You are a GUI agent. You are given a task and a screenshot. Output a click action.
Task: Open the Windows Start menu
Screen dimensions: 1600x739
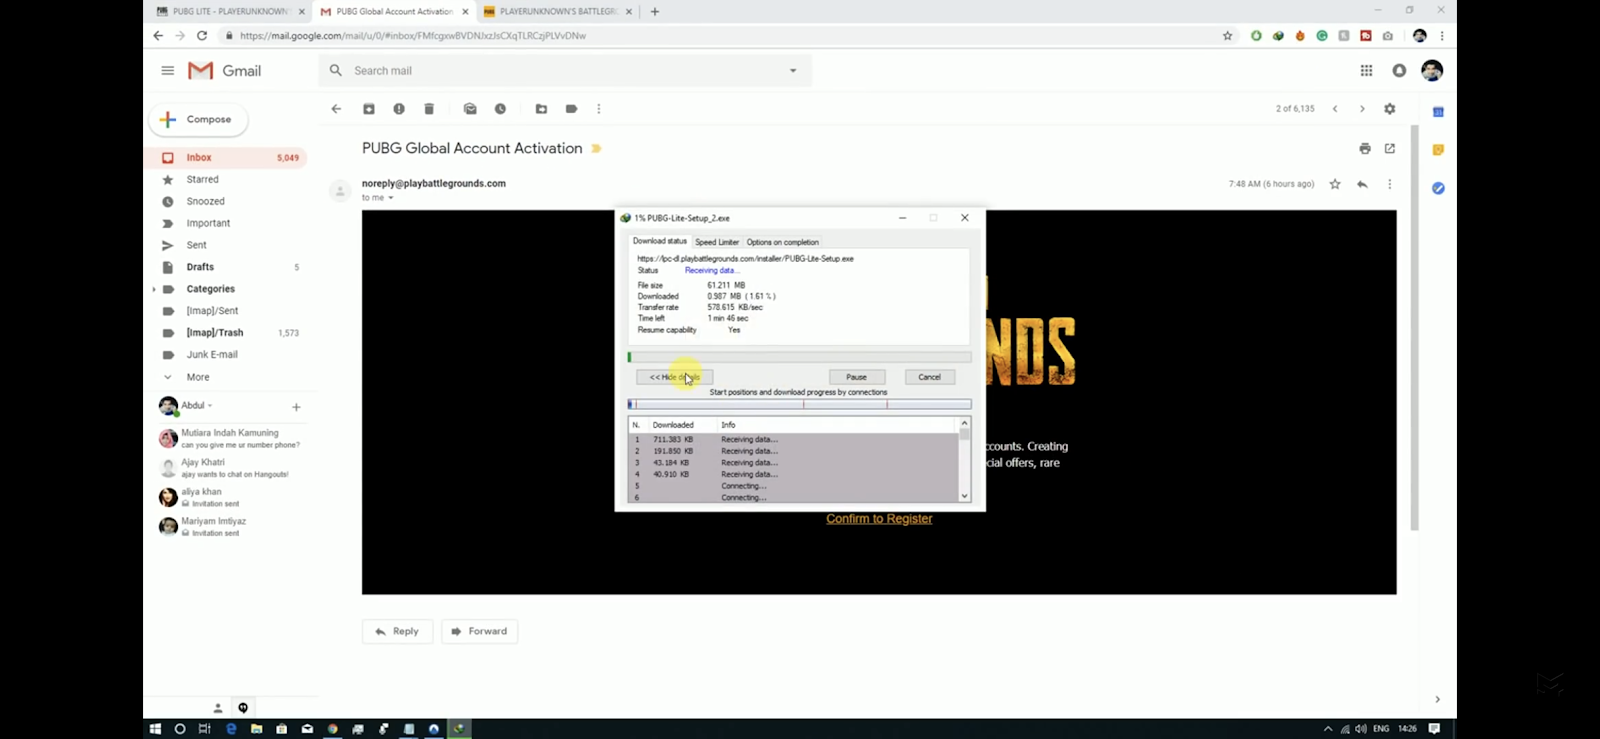coord(155,729)
